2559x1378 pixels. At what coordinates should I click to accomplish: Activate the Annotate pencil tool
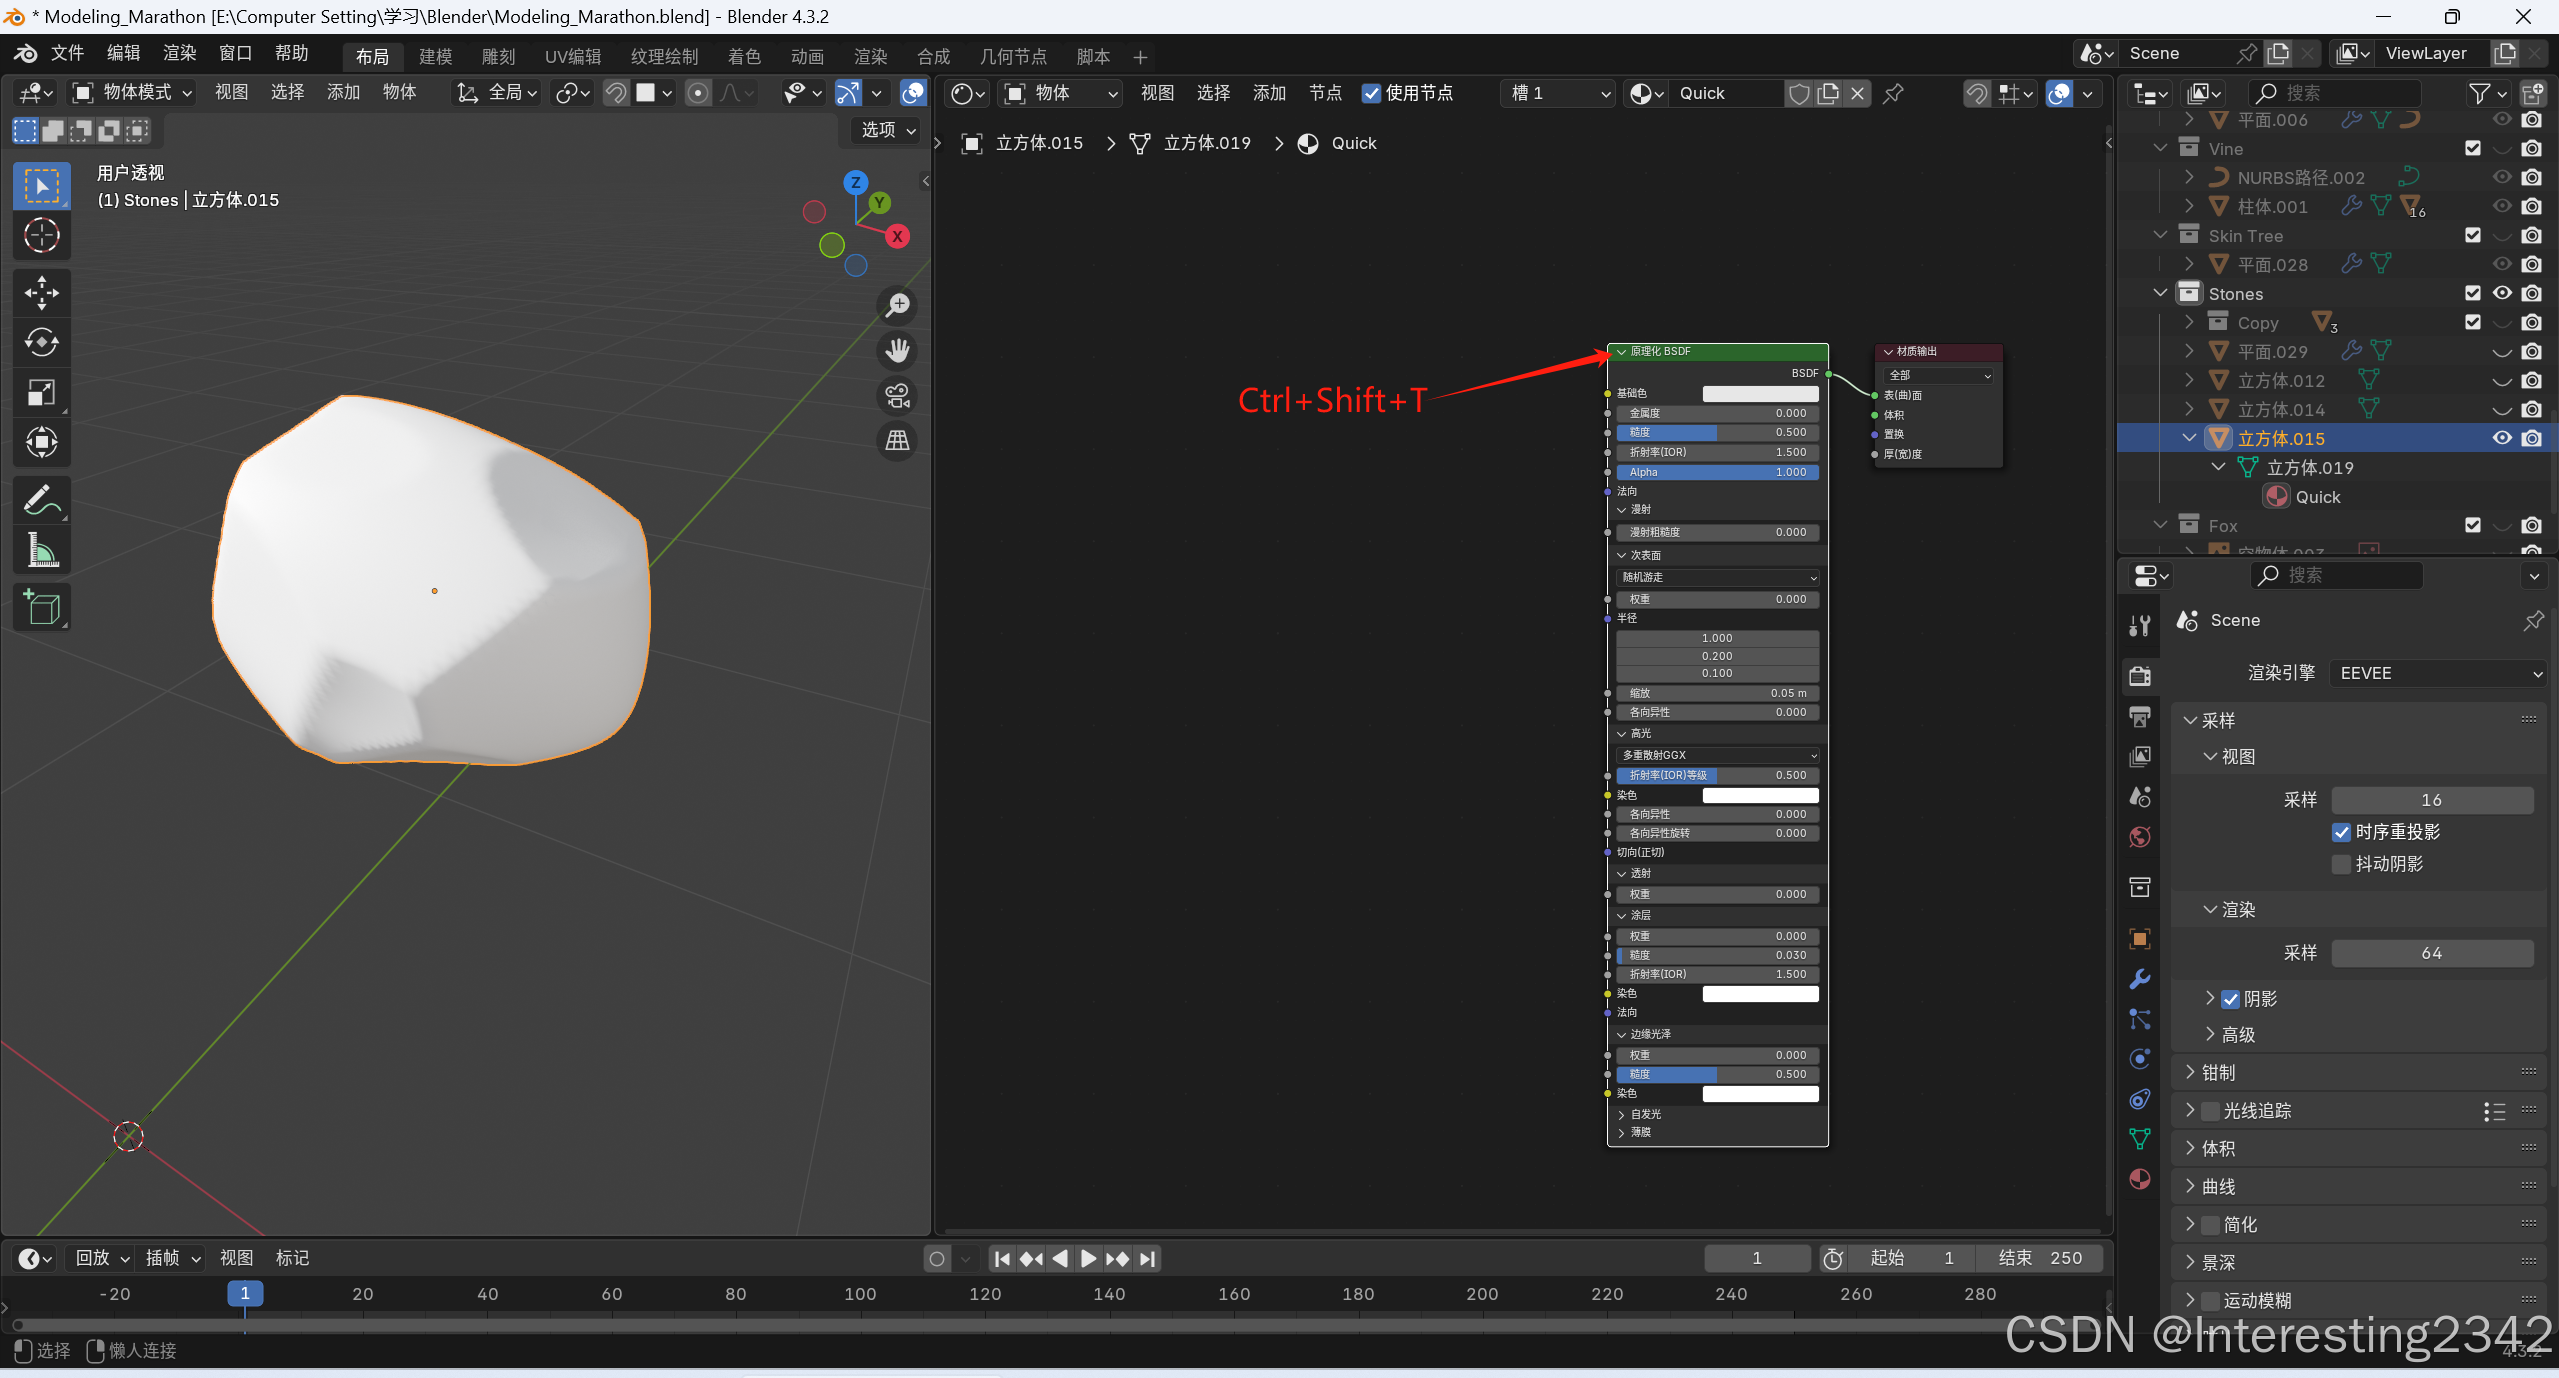[41, 500]
